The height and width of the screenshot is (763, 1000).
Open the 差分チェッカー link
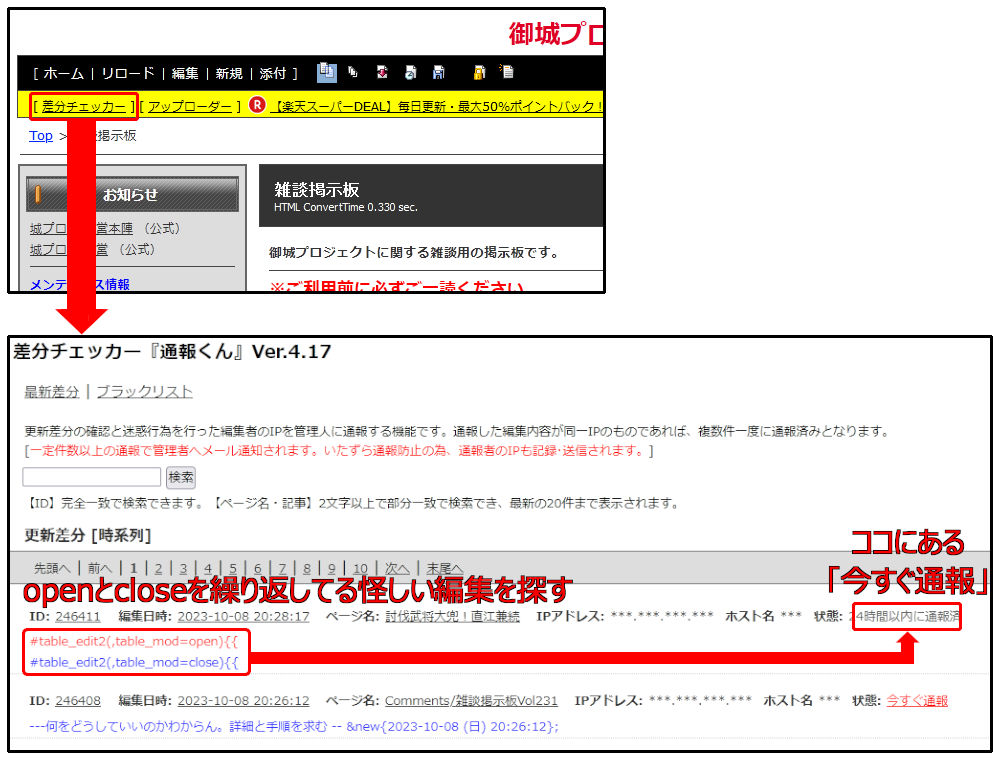84,106
